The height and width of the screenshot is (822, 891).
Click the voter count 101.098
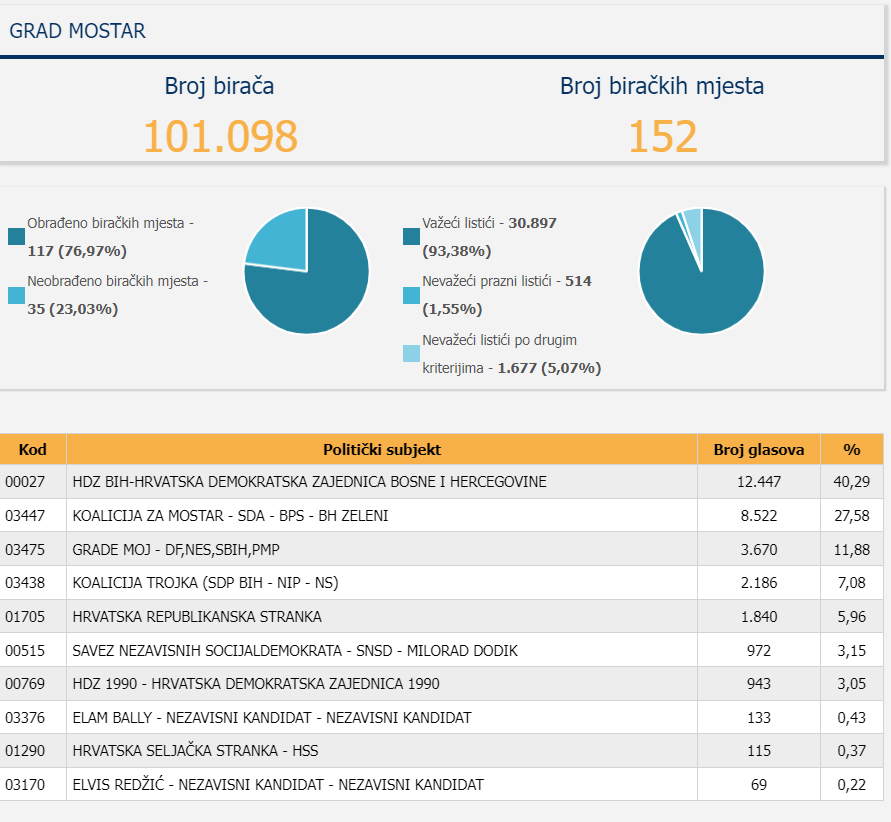tap(220, 136)
